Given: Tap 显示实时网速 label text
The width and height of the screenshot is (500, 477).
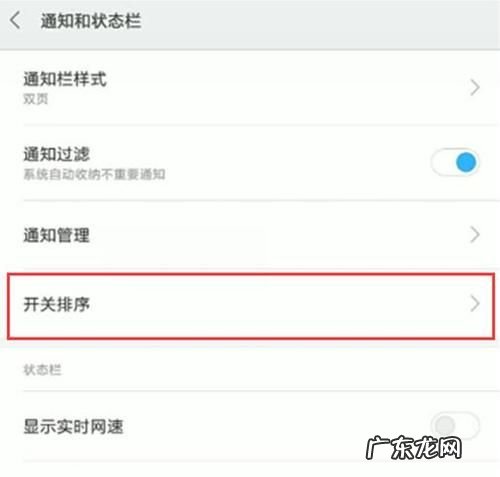Looking at the screenshot, I should pos(73,426).
